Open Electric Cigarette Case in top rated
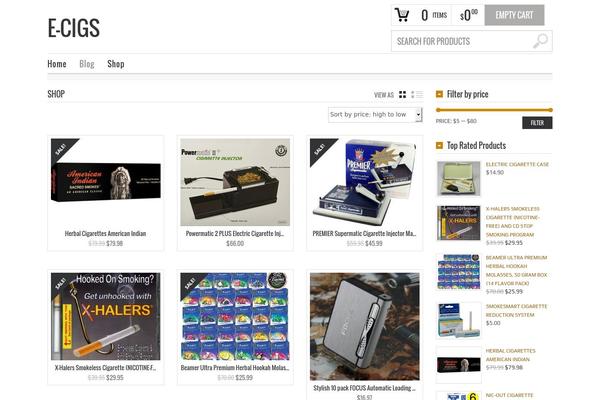 pos(517,164)
